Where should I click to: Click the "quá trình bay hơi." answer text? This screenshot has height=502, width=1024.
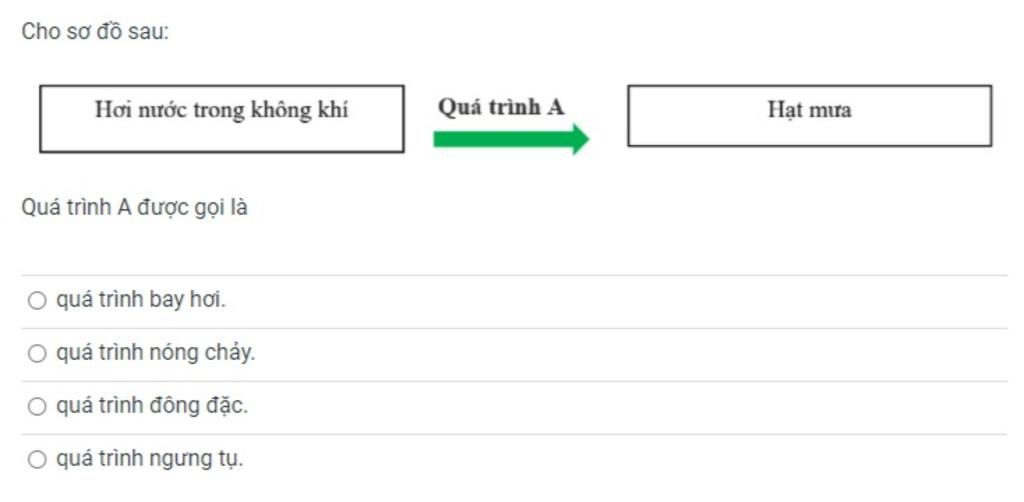click(141, 300)
